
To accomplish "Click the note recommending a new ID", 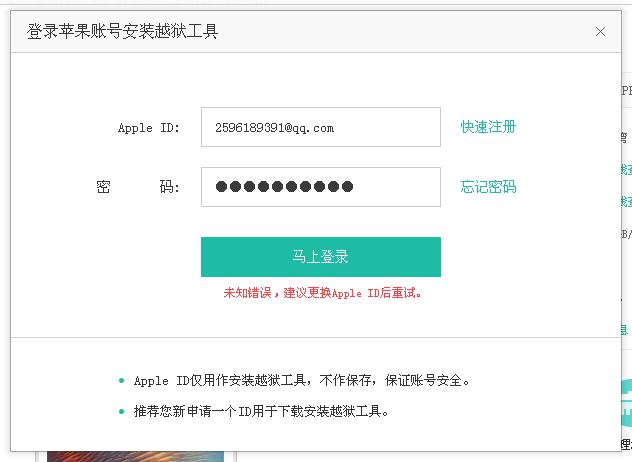I will click(x=261, y=411).
